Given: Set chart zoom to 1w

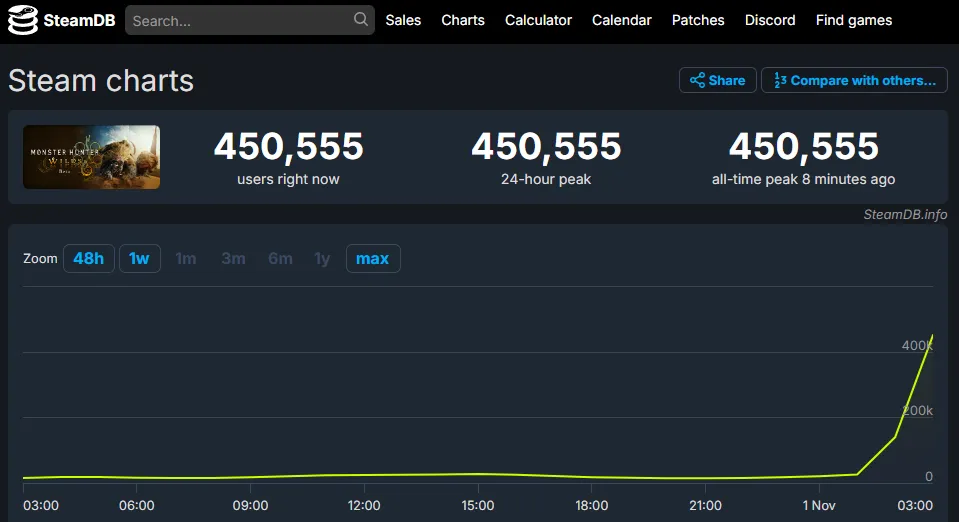Looking at the screenshot, I should click(x=139, y=258).
